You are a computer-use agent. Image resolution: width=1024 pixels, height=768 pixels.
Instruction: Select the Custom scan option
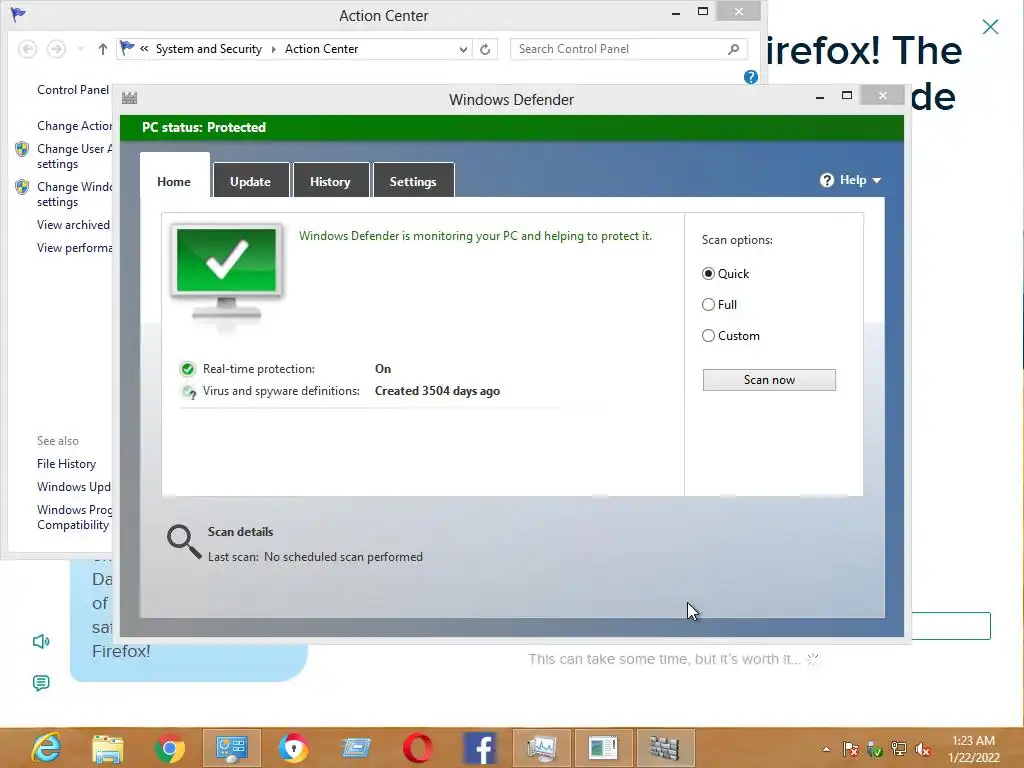pyautogui.click(x=708, y=336)
